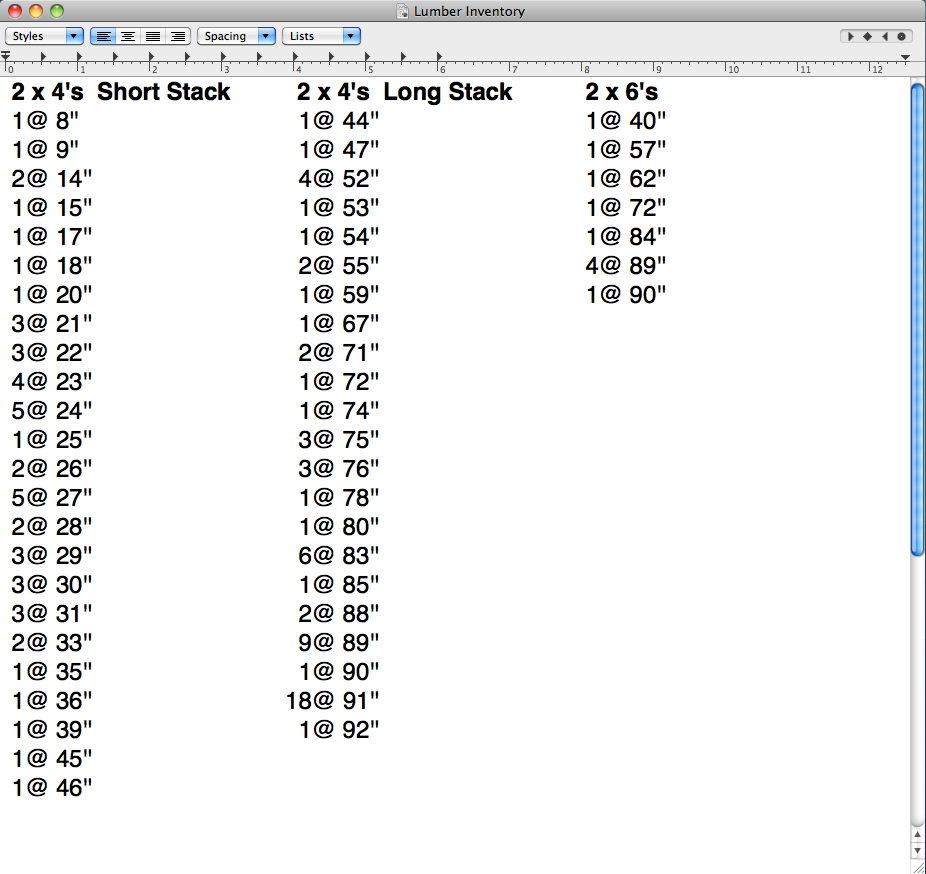
Task: Place cursor on the line 3@ 75"
Action: click(x=338, y=440)
